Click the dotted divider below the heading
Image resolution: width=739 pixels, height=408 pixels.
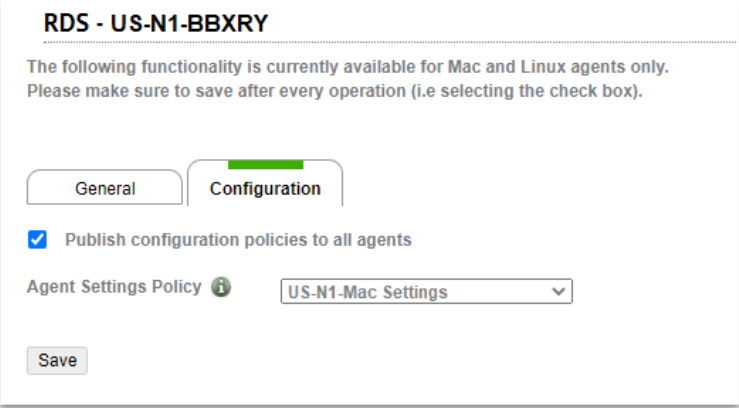pyautogui.click(x=390, y=42)
